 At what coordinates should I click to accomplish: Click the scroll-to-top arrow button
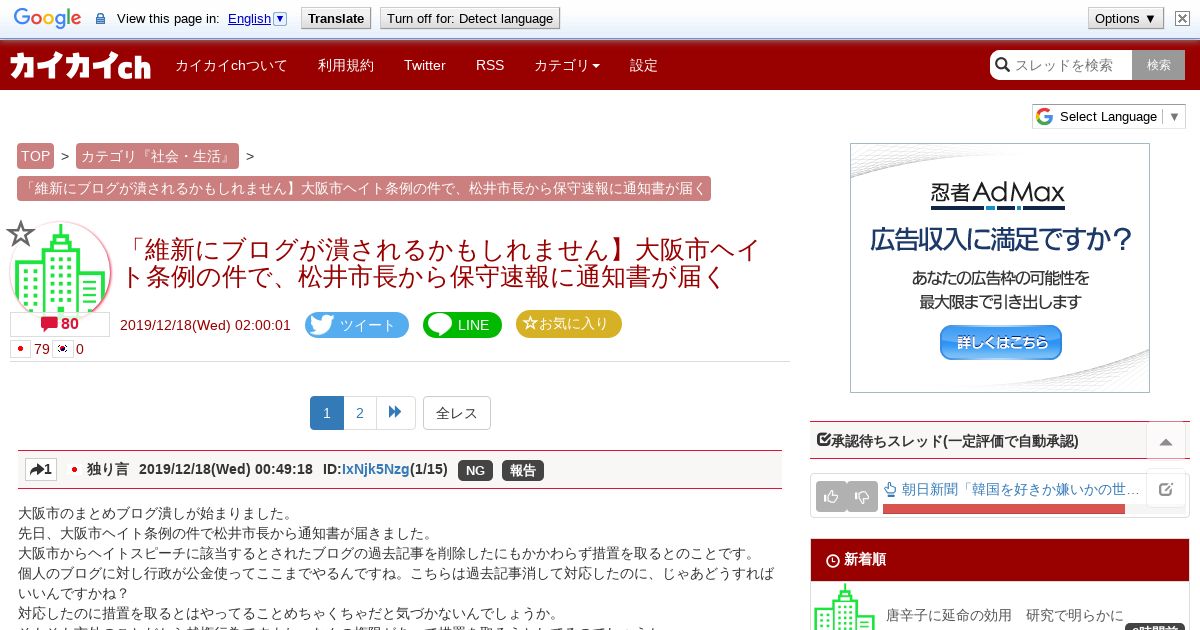1166,441
